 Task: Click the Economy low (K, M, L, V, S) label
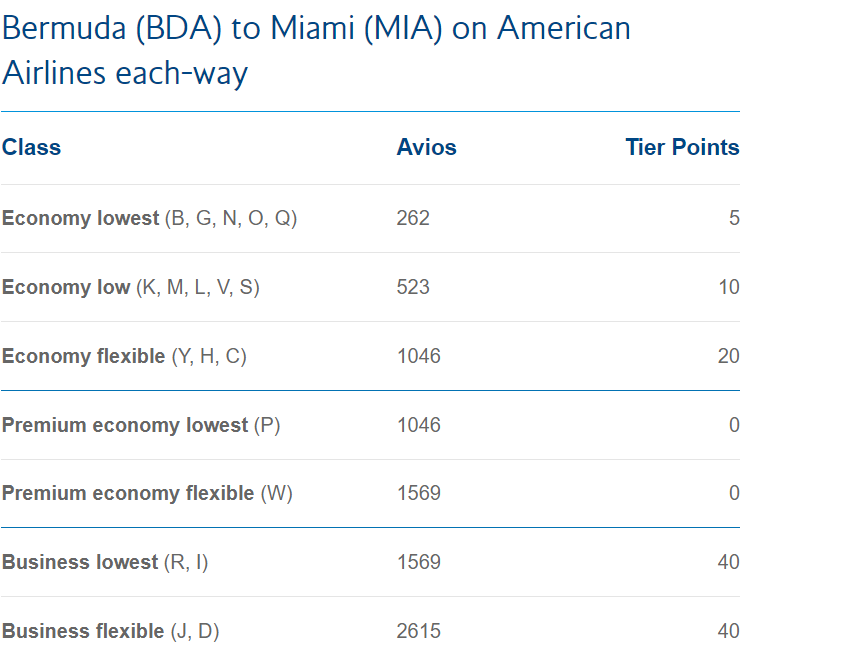tap(130, 287)
